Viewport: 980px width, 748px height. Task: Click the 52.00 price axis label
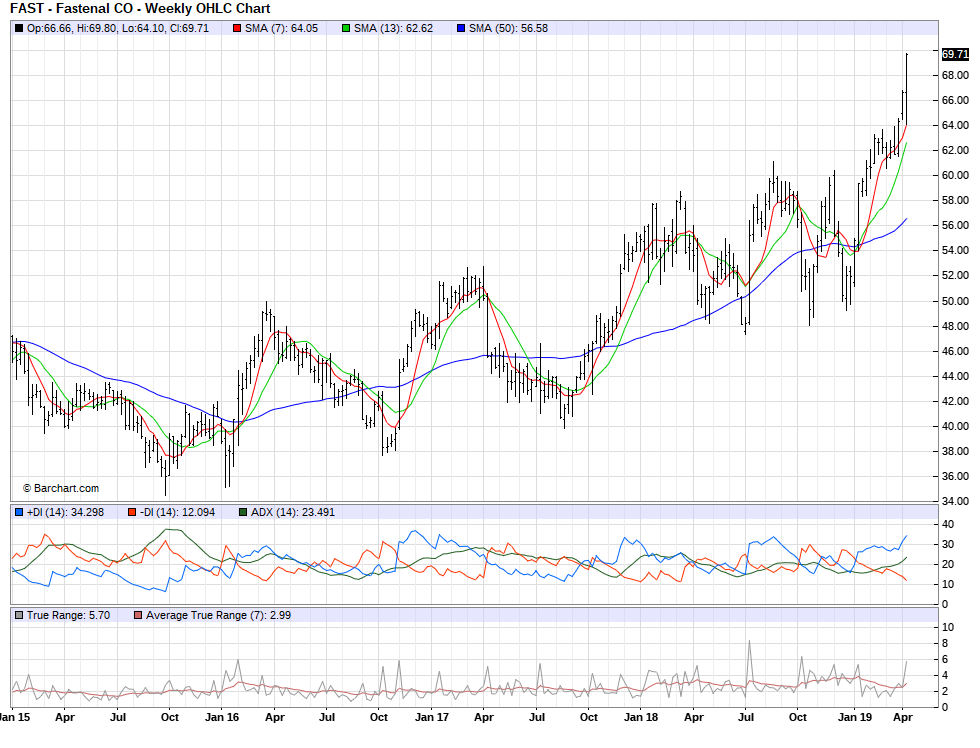(955, 276)
